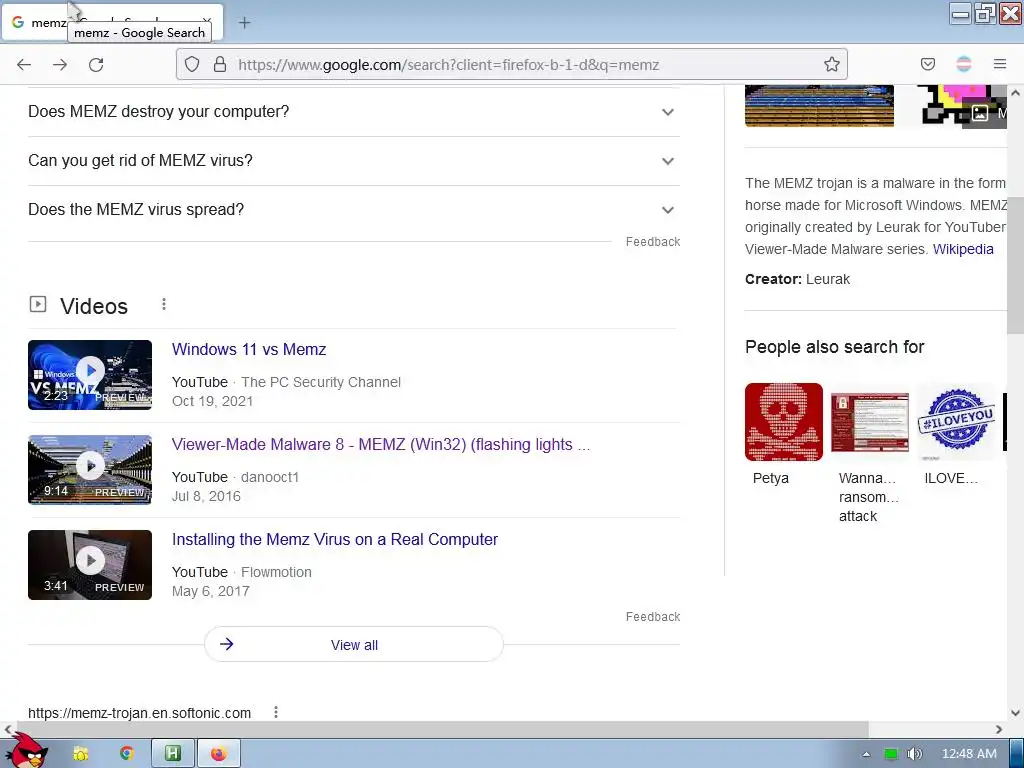Image resolution: width=1024 pixels, height=768 pixels.
Task: Go forward with the browser forward arrow
Action: click(x=60, y=65)
